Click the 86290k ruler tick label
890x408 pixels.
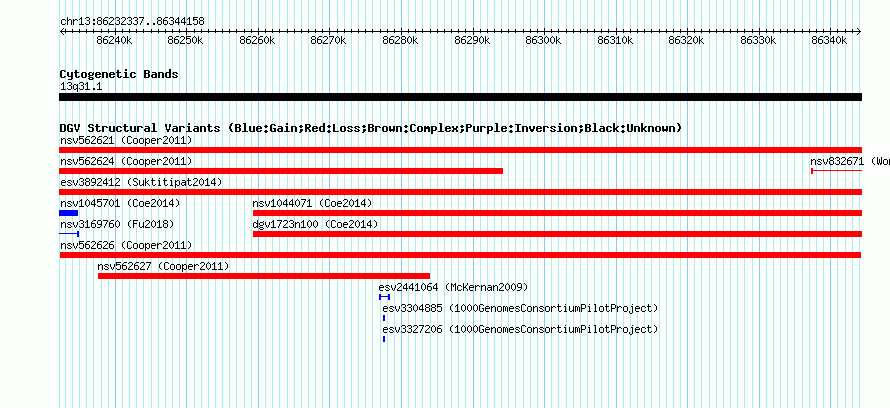tap(472, 40)
